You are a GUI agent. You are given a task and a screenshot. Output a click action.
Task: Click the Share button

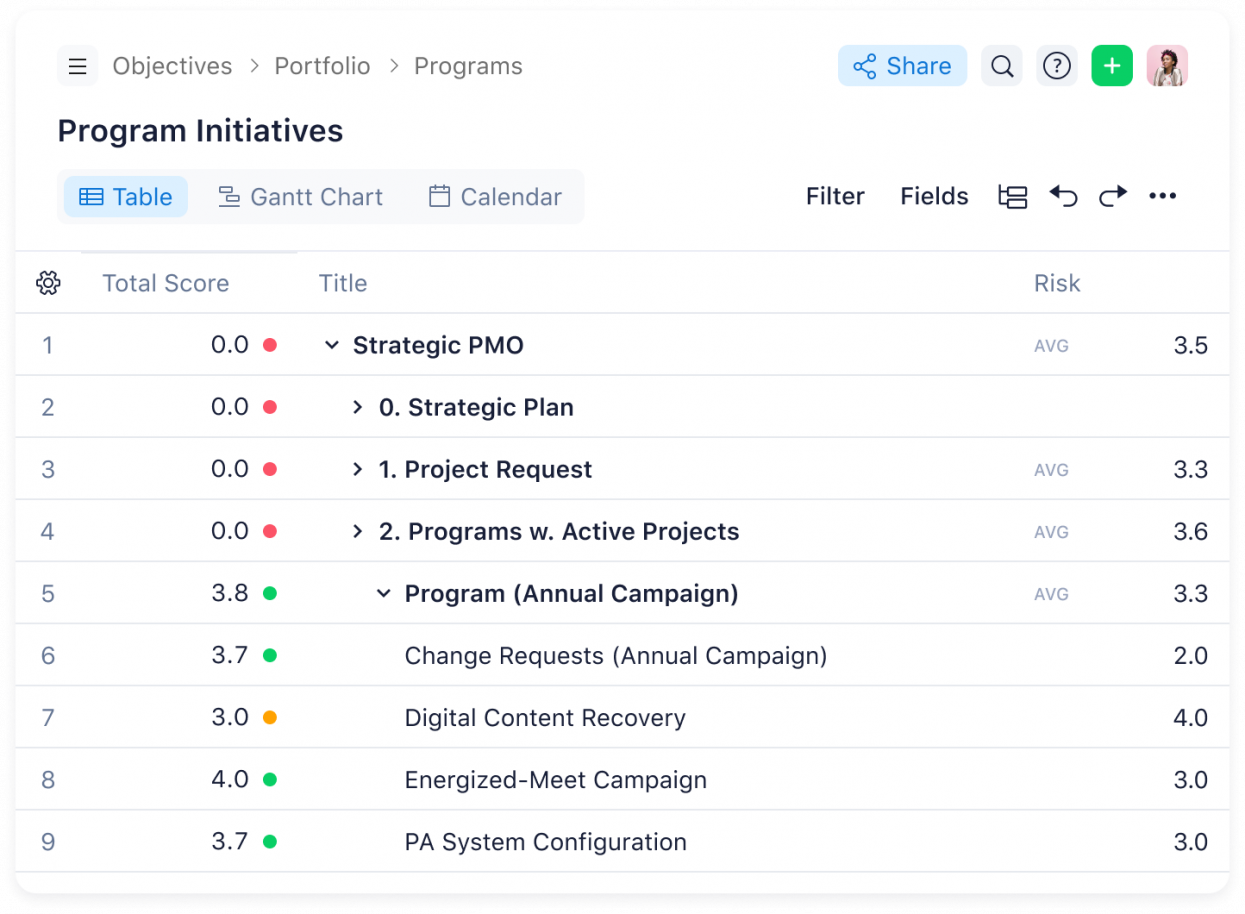point(902,66)
